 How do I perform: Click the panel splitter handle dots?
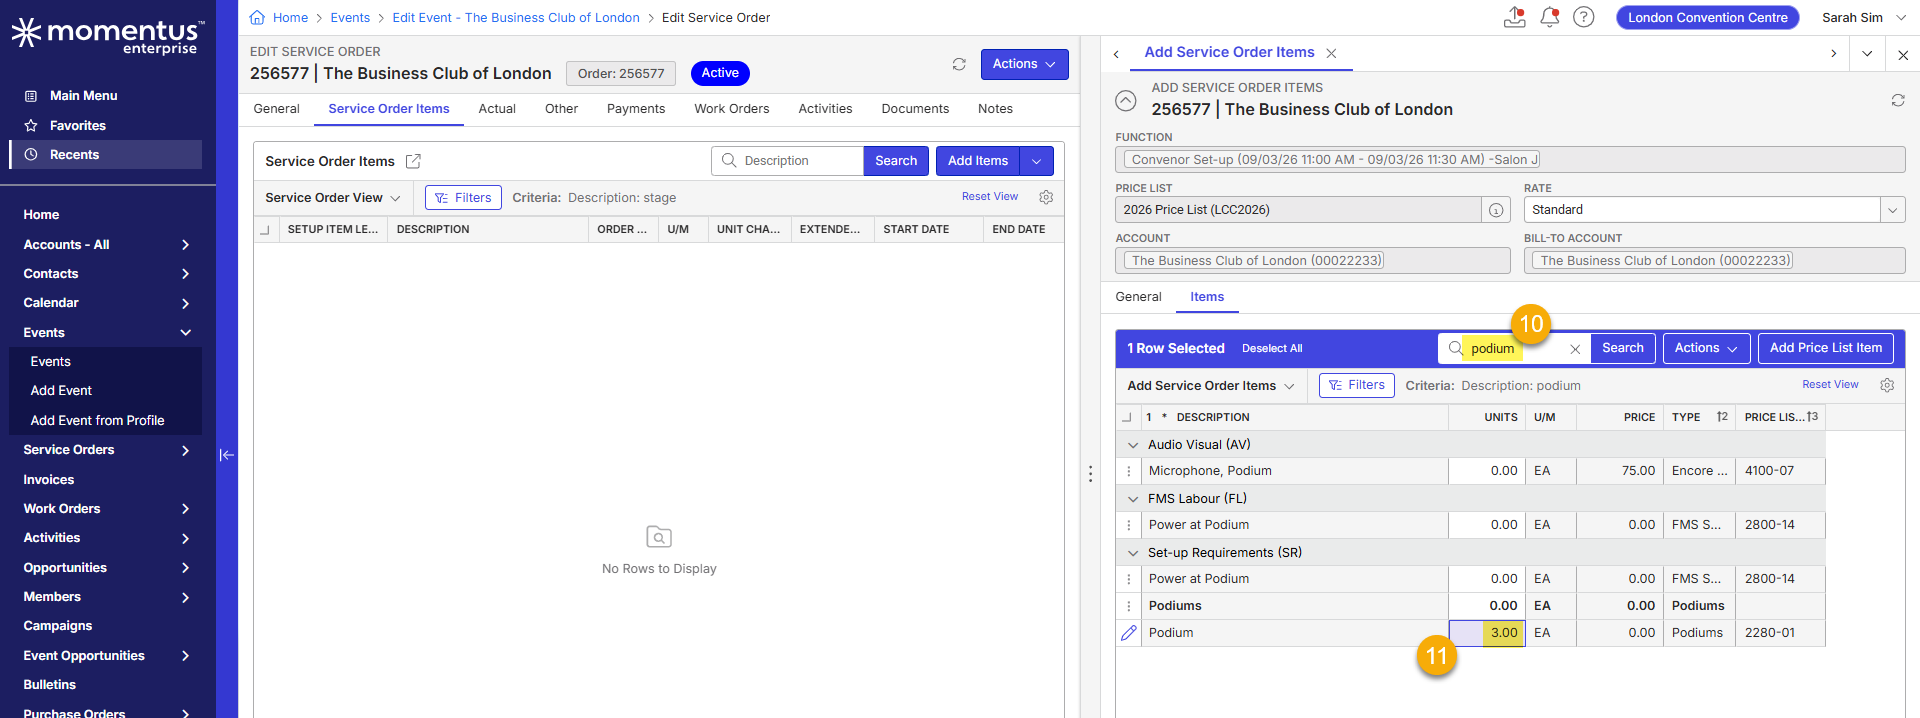1090,474
